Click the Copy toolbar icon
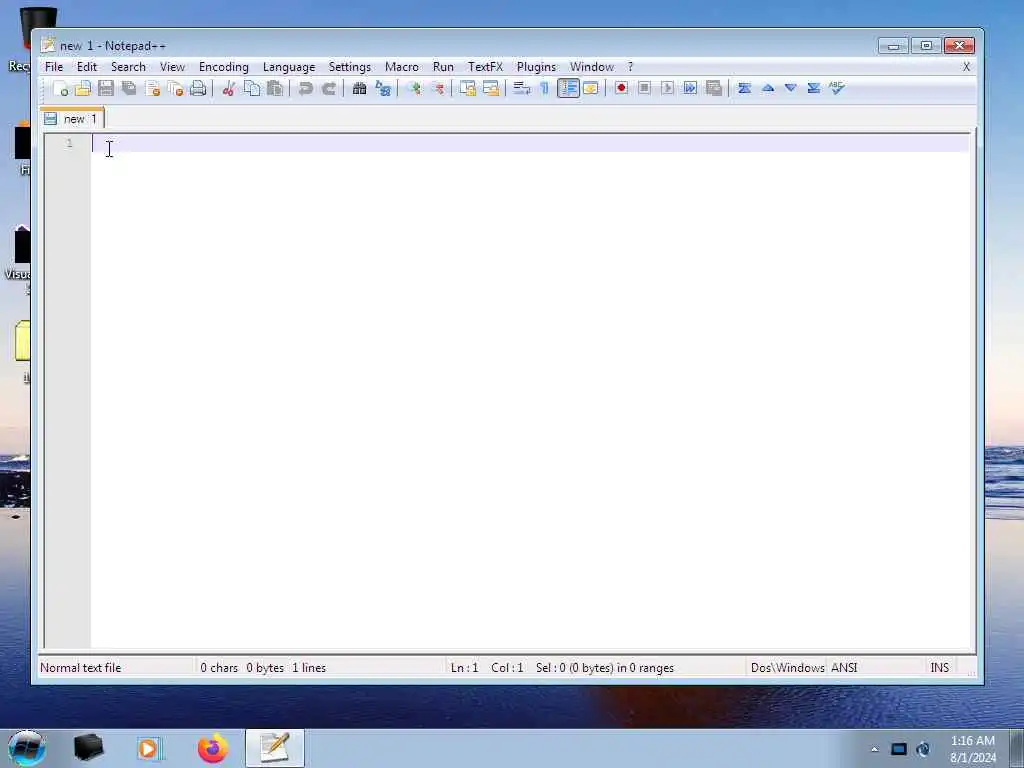This screenshot has height=768, width=1024. coord(251,88)
